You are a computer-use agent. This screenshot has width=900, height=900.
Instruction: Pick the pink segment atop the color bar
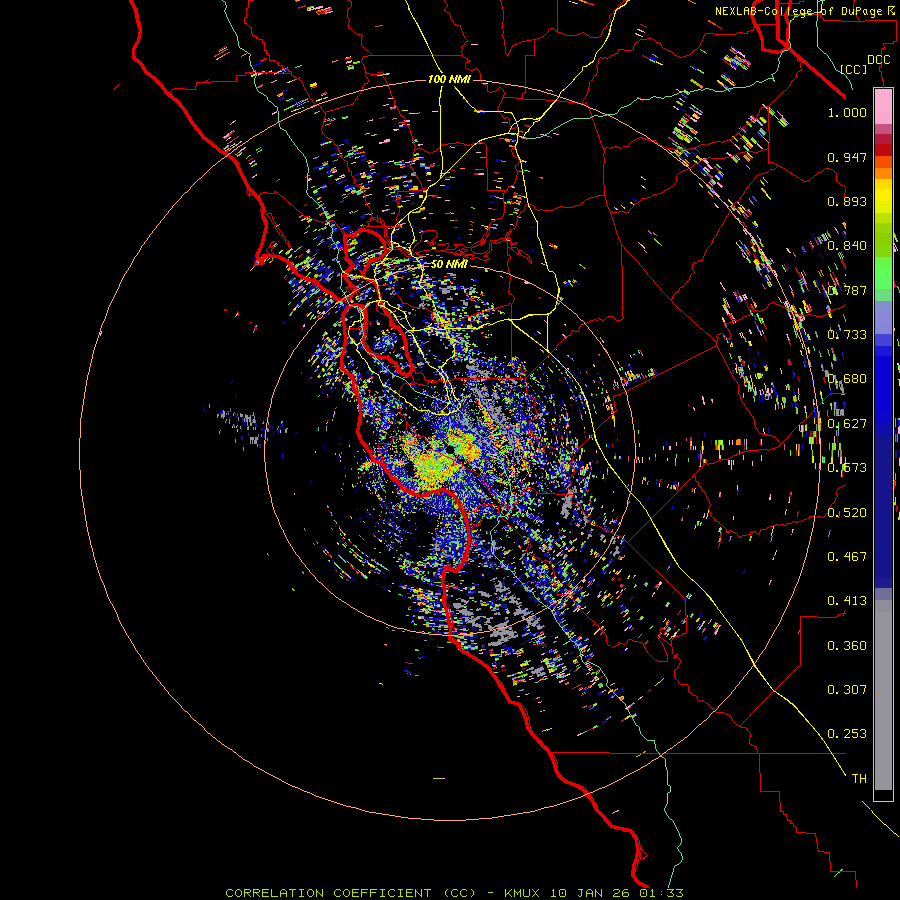(x=883, y=106)
